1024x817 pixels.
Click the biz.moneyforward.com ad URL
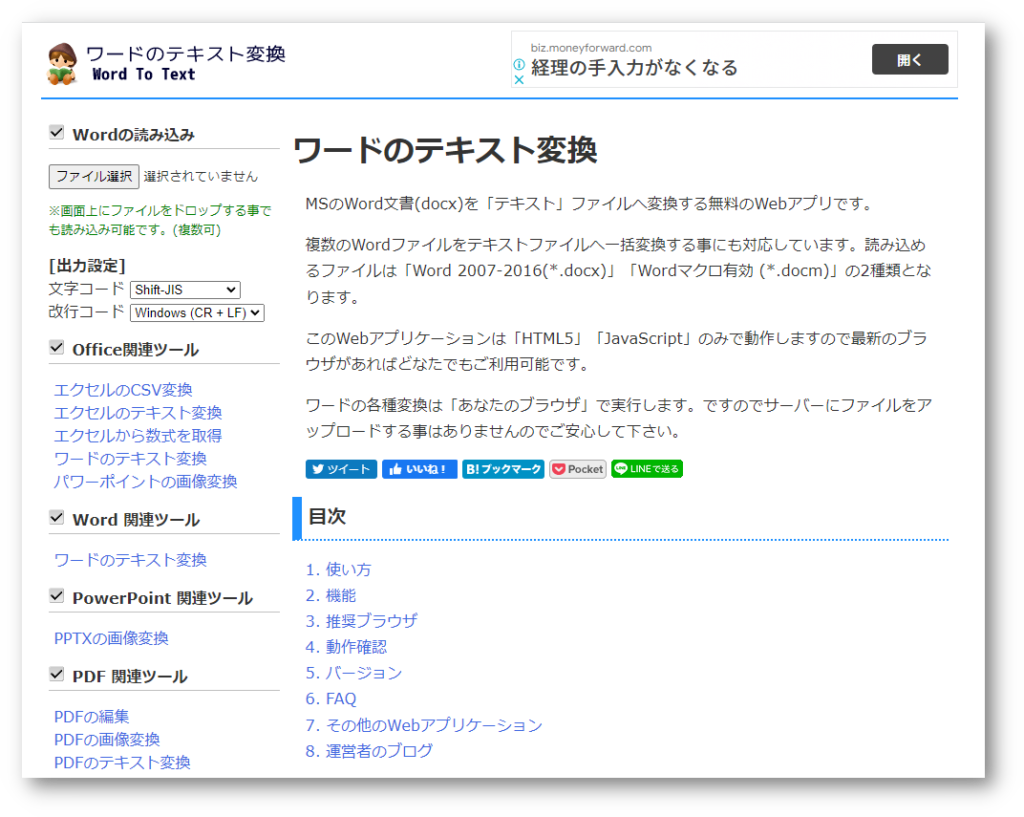click(591, 48)
